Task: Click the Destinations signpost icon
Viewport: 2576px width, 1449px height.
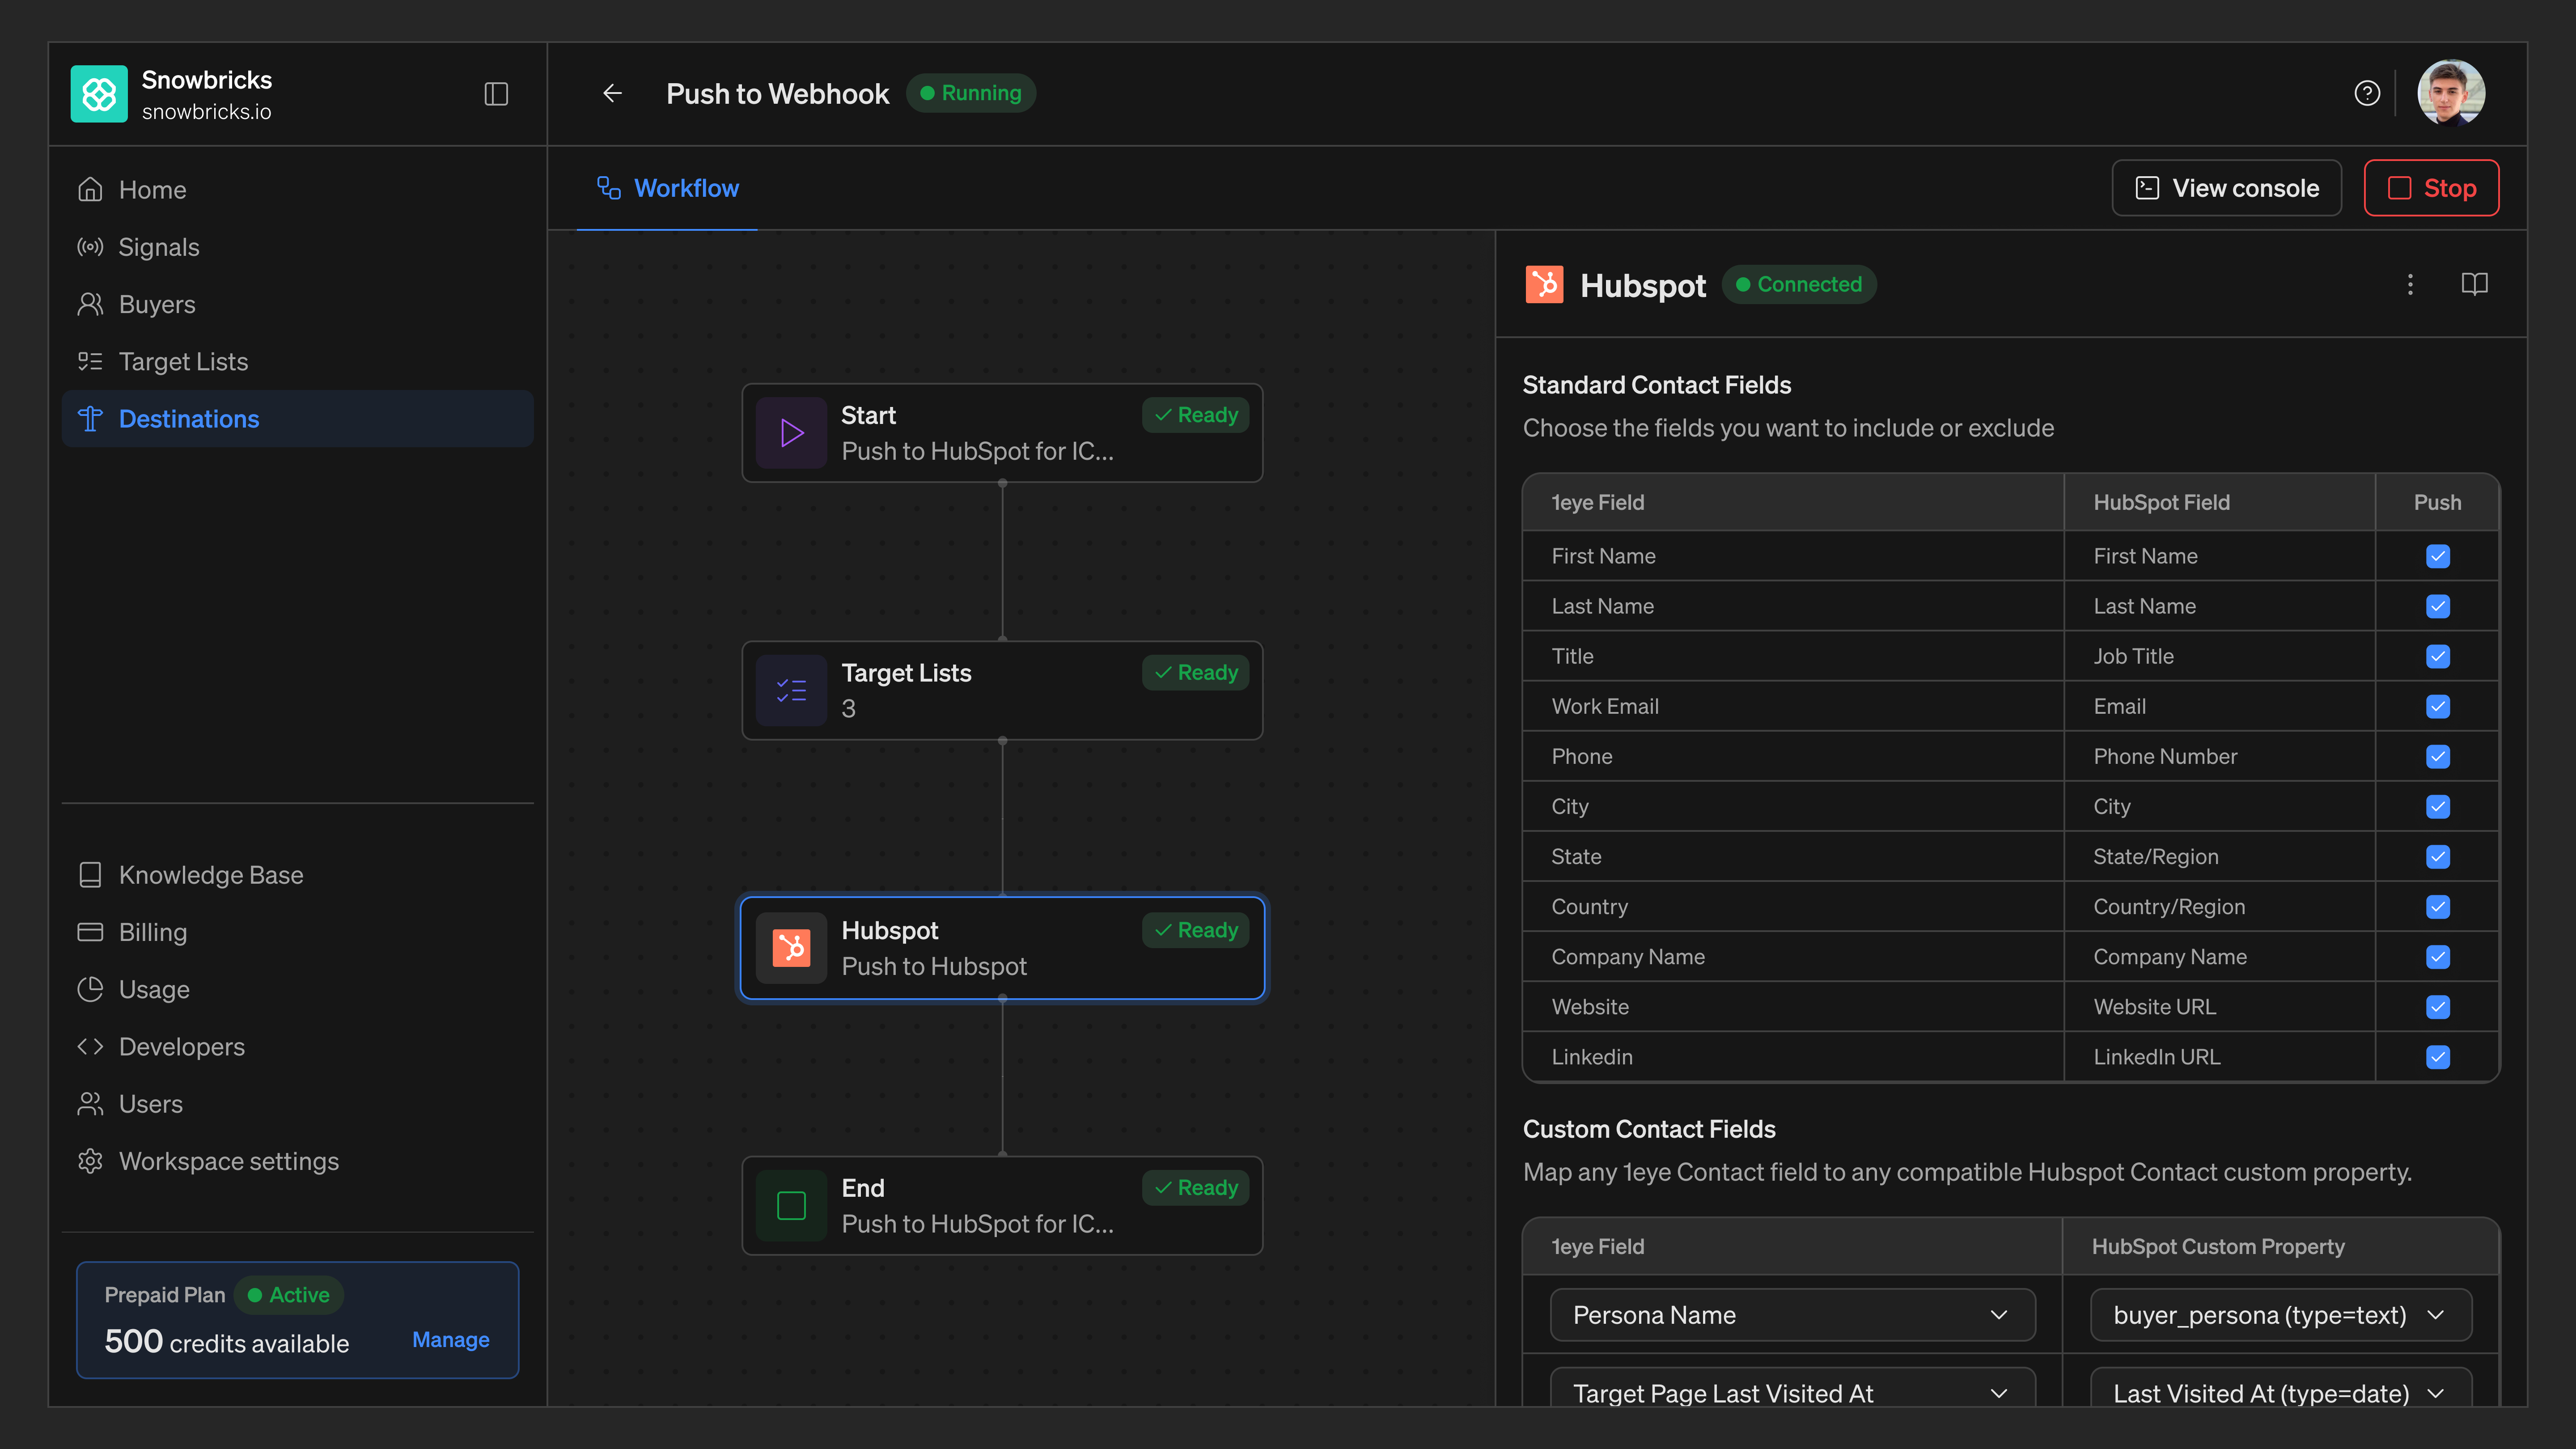Action: (x=90, y=419)
